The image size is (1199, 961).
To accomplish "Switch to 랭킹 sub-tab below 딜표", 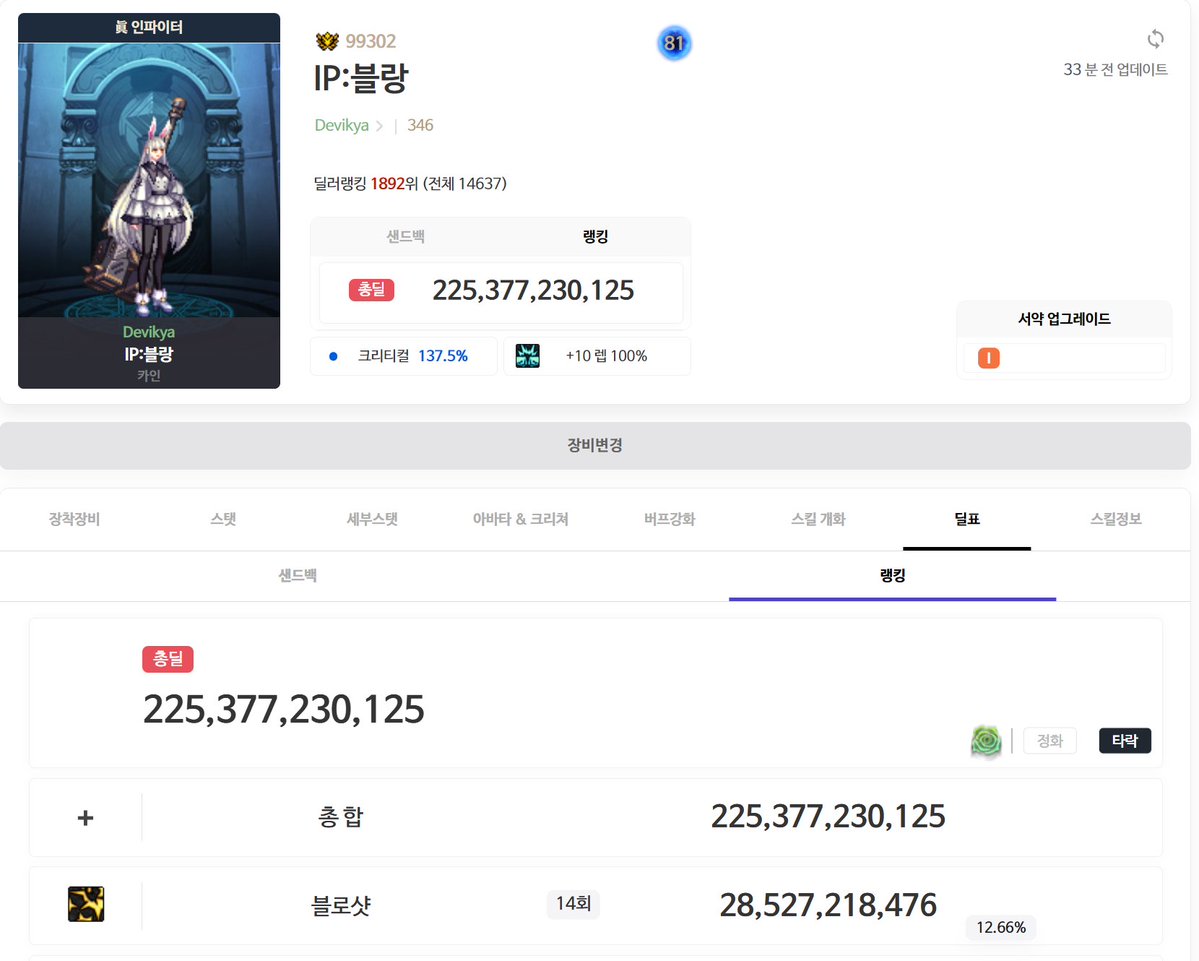I will coord(892,576).
